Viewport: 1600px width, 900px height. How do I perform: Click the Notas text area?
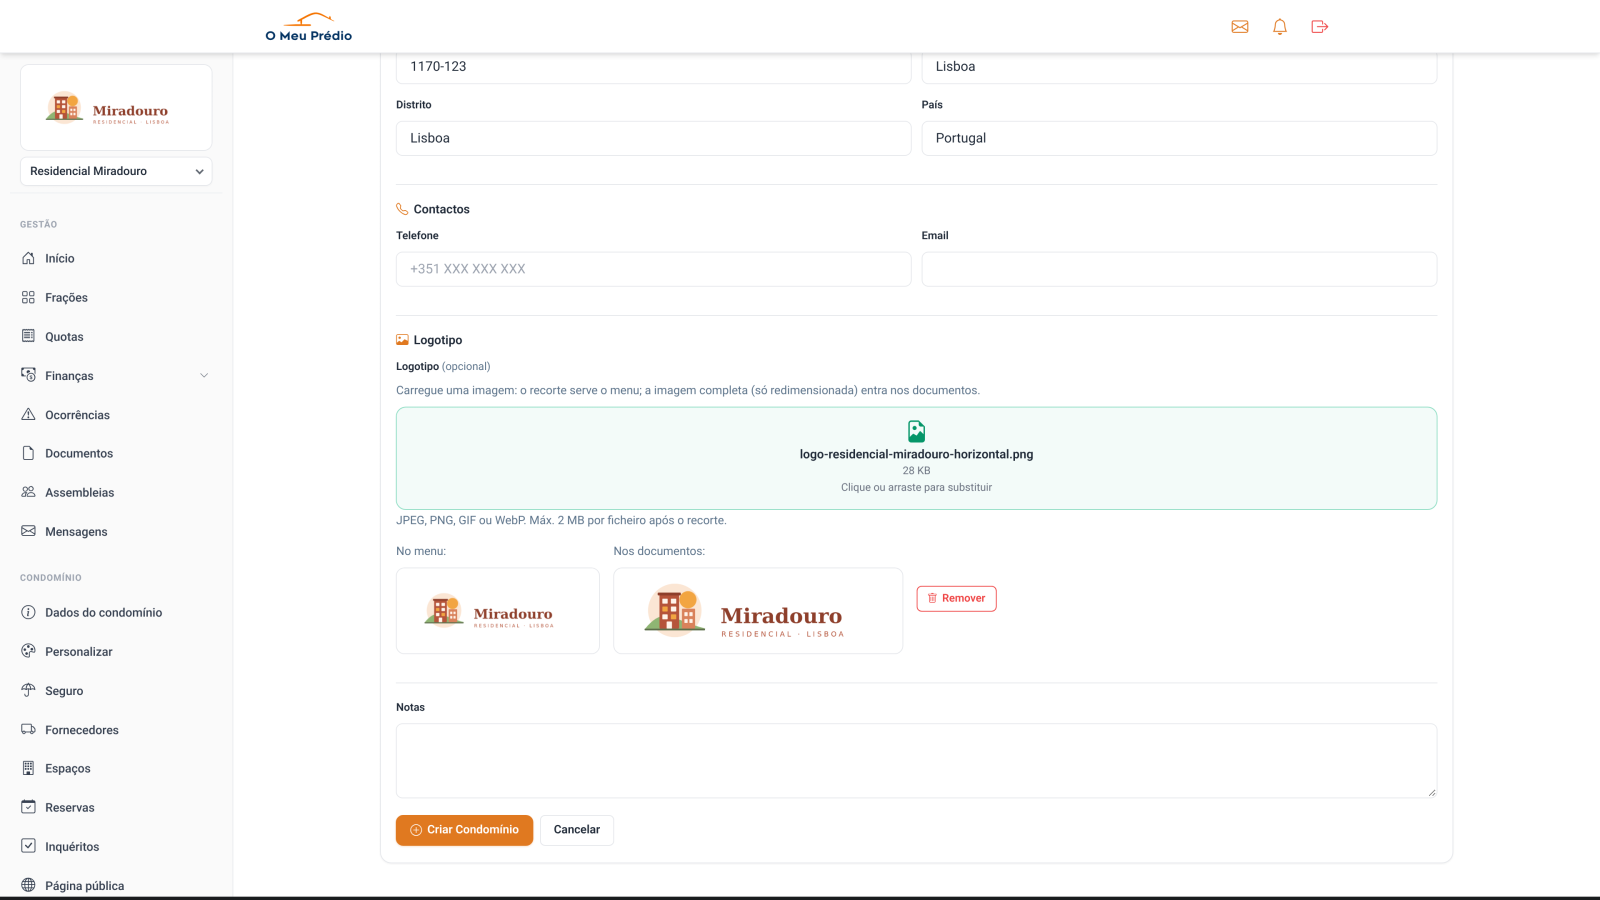[916, 761]
